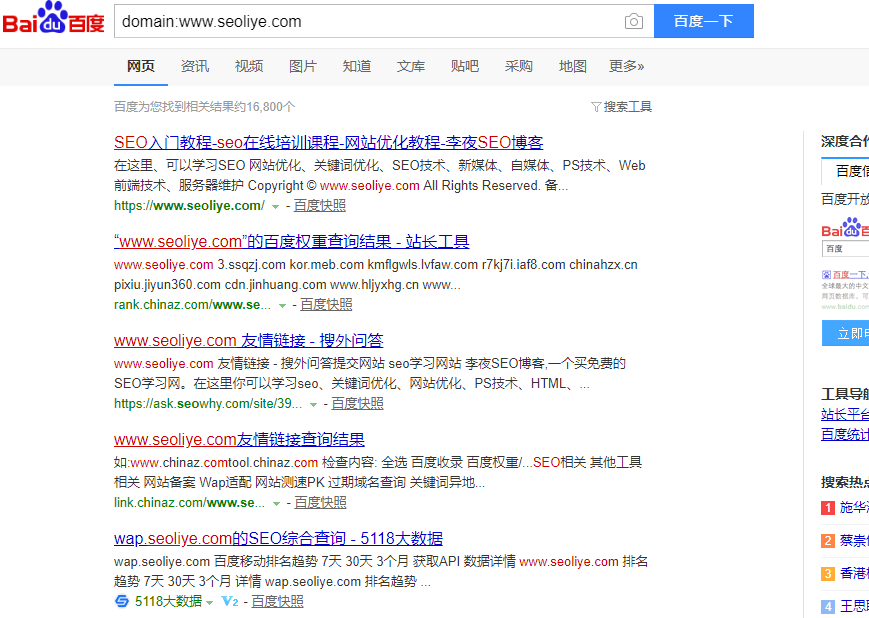869x618 pixels.
Task: Open SEO入门教程 李夜SEO博客 result
Action: coord(329,142)
